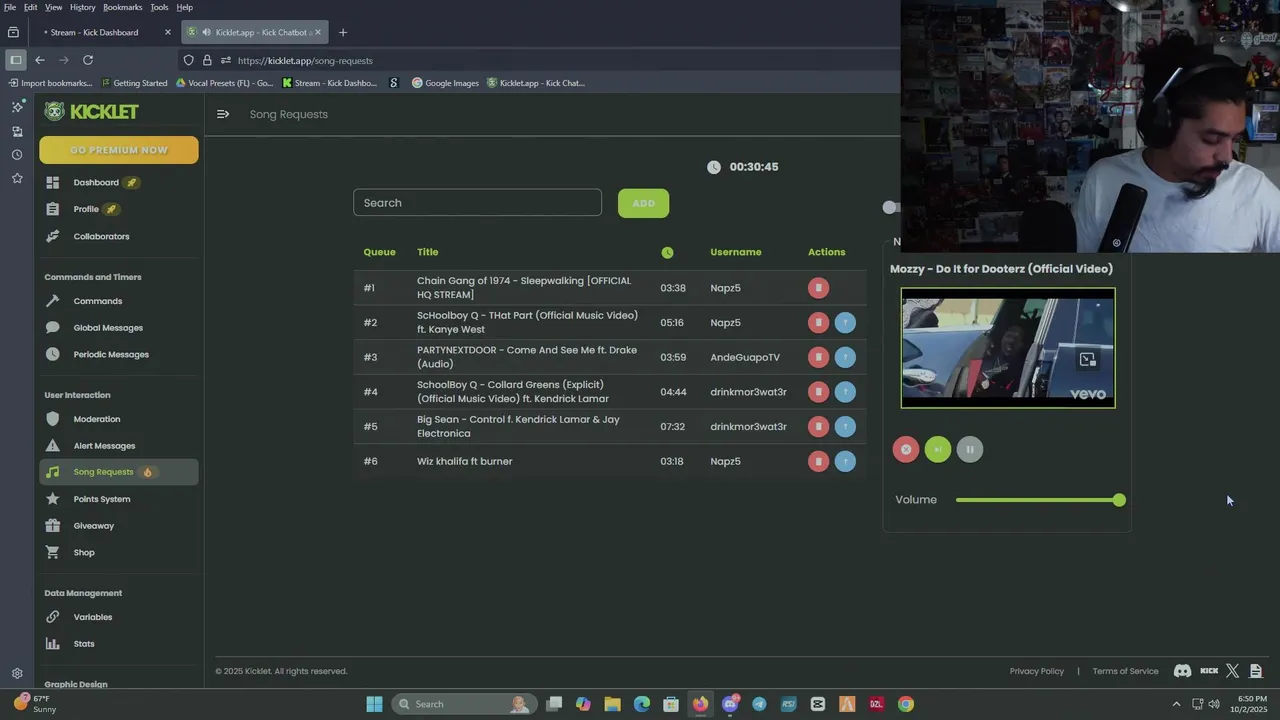Pause the current song playback
Screen dimensions: 1280x720
(970, 450)
